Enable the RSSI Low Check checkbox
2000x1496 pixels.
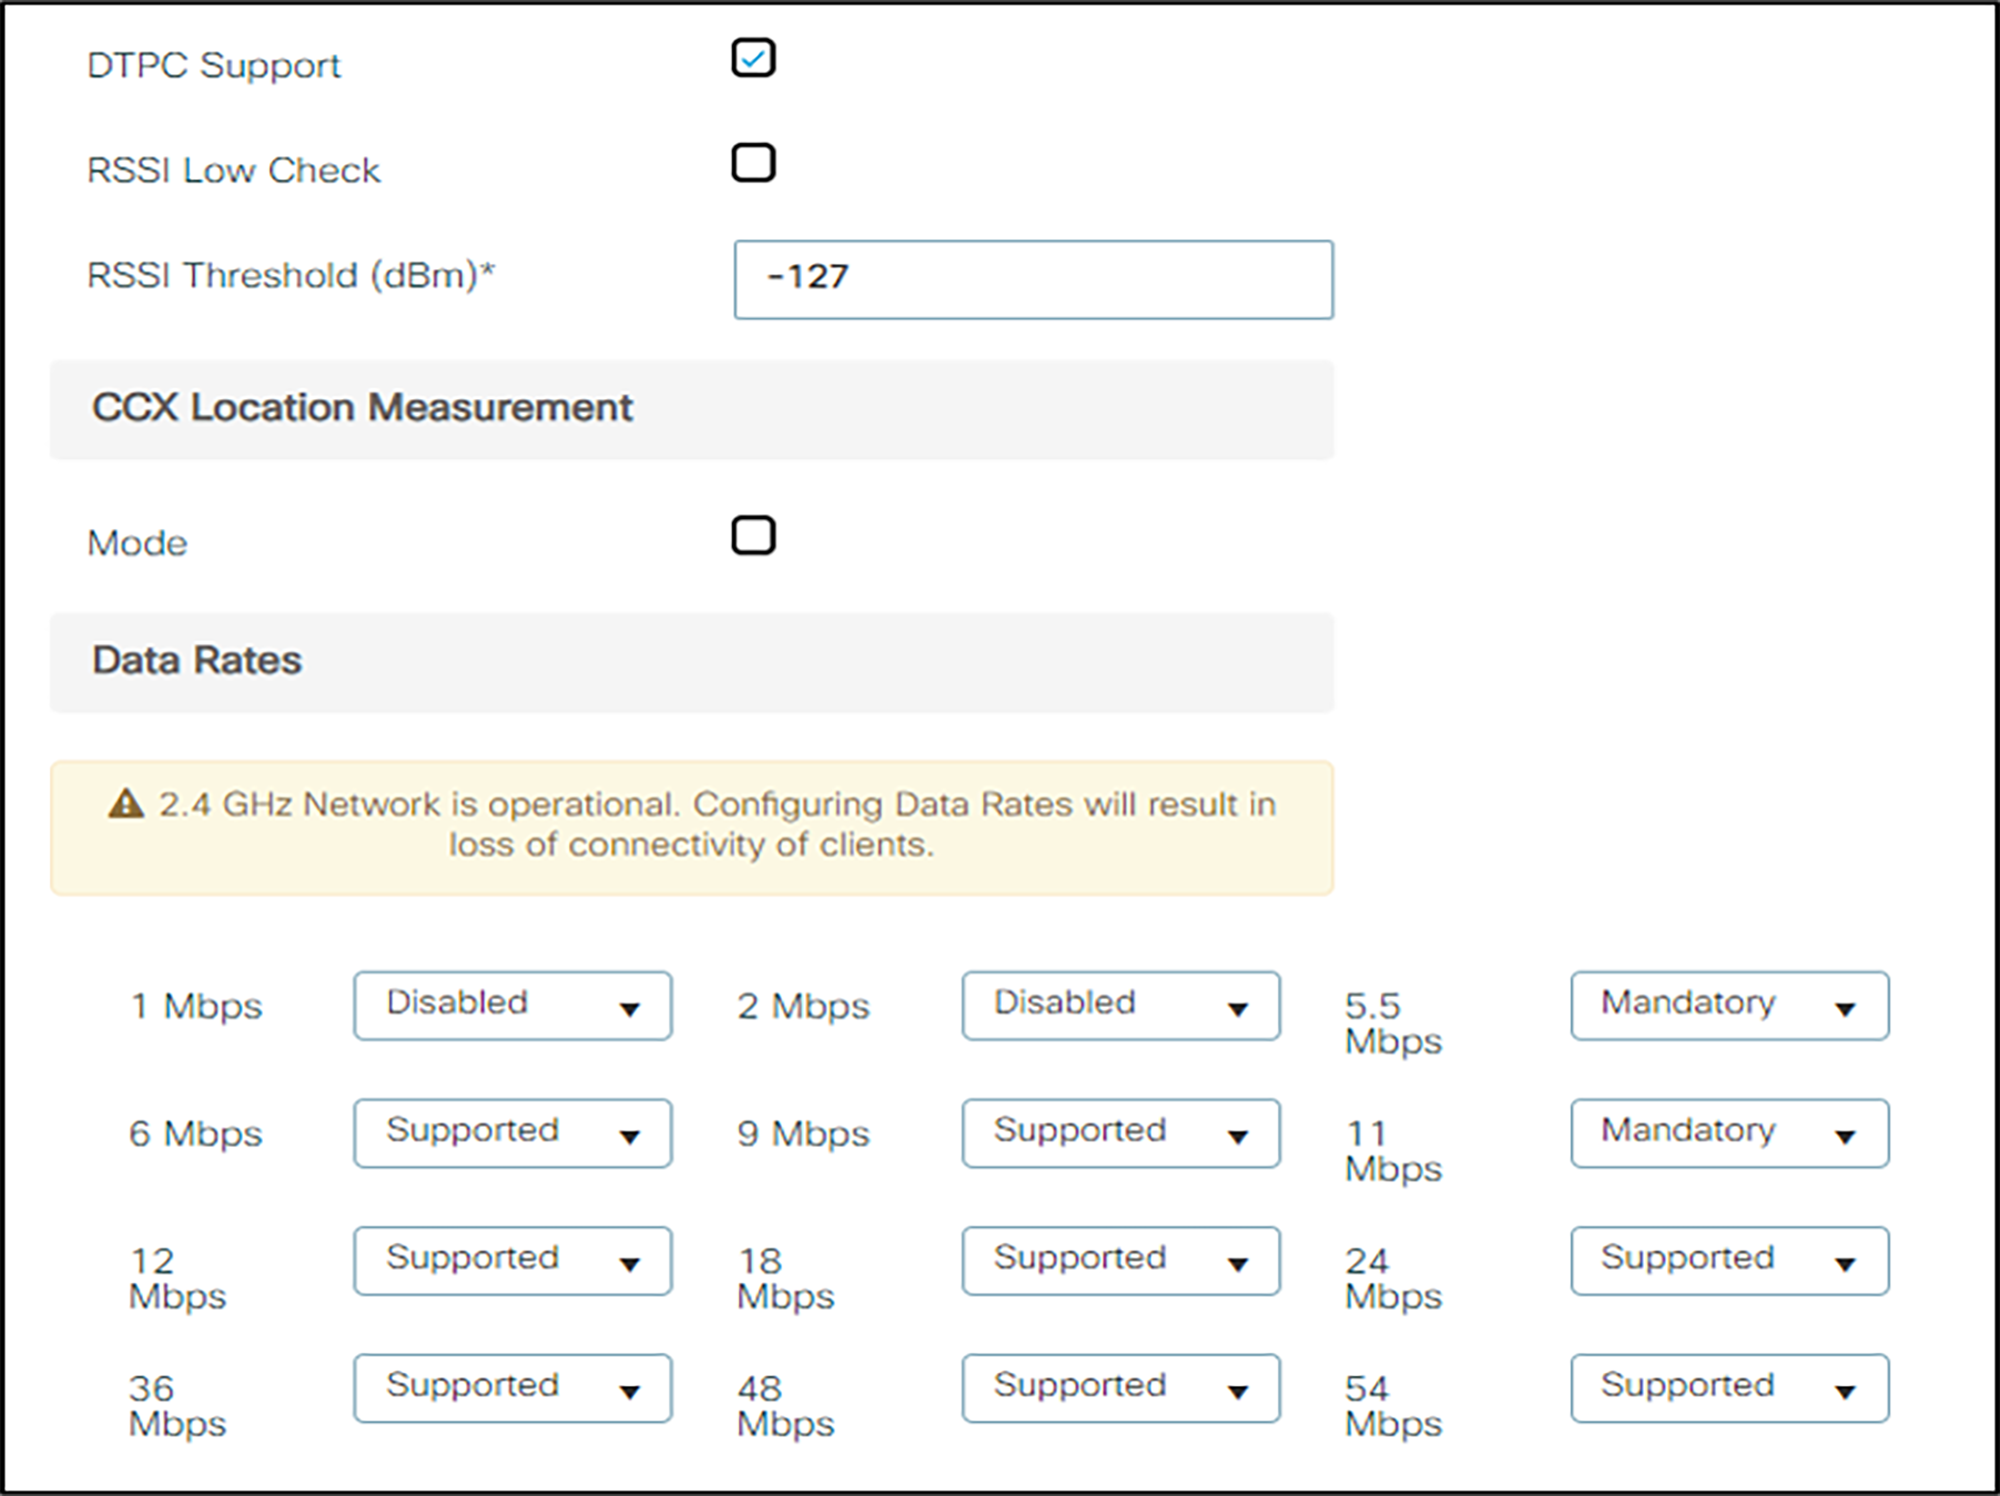[753, 163]
